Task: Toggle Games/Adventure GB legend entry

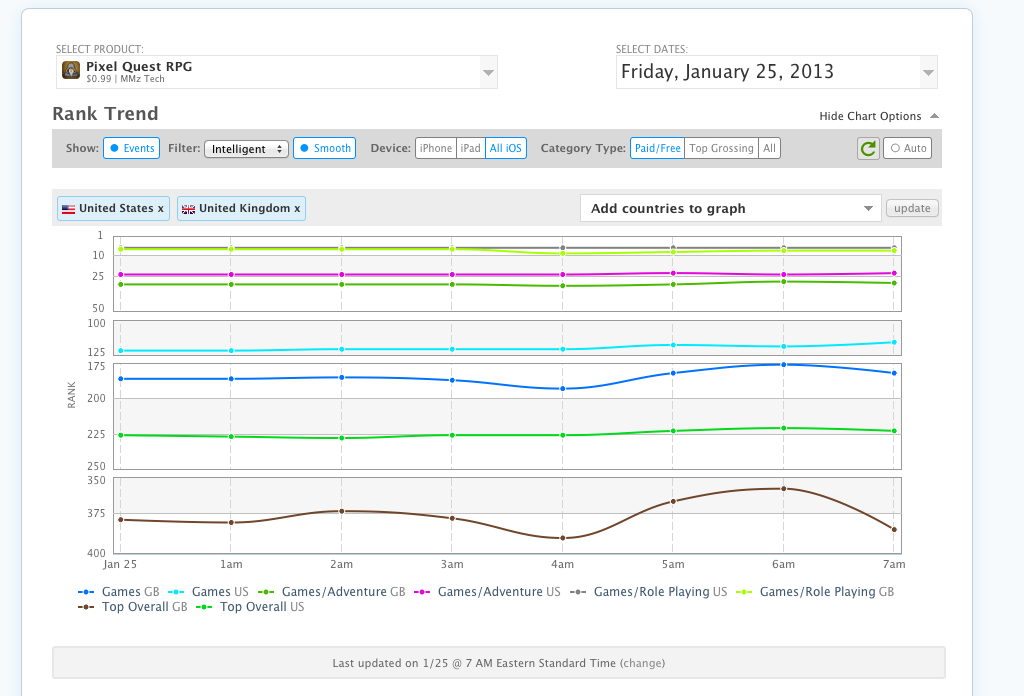Action: click(x=332, y=592)
